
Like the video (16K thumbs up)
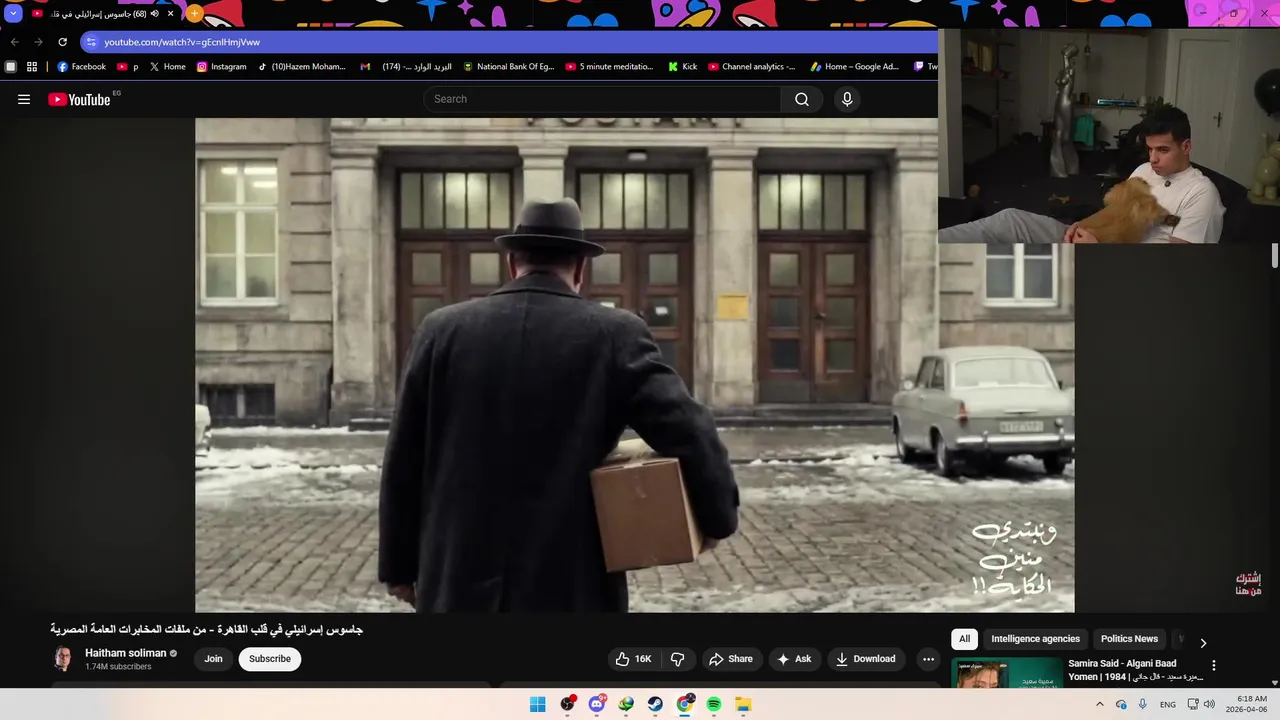[634, 659]
